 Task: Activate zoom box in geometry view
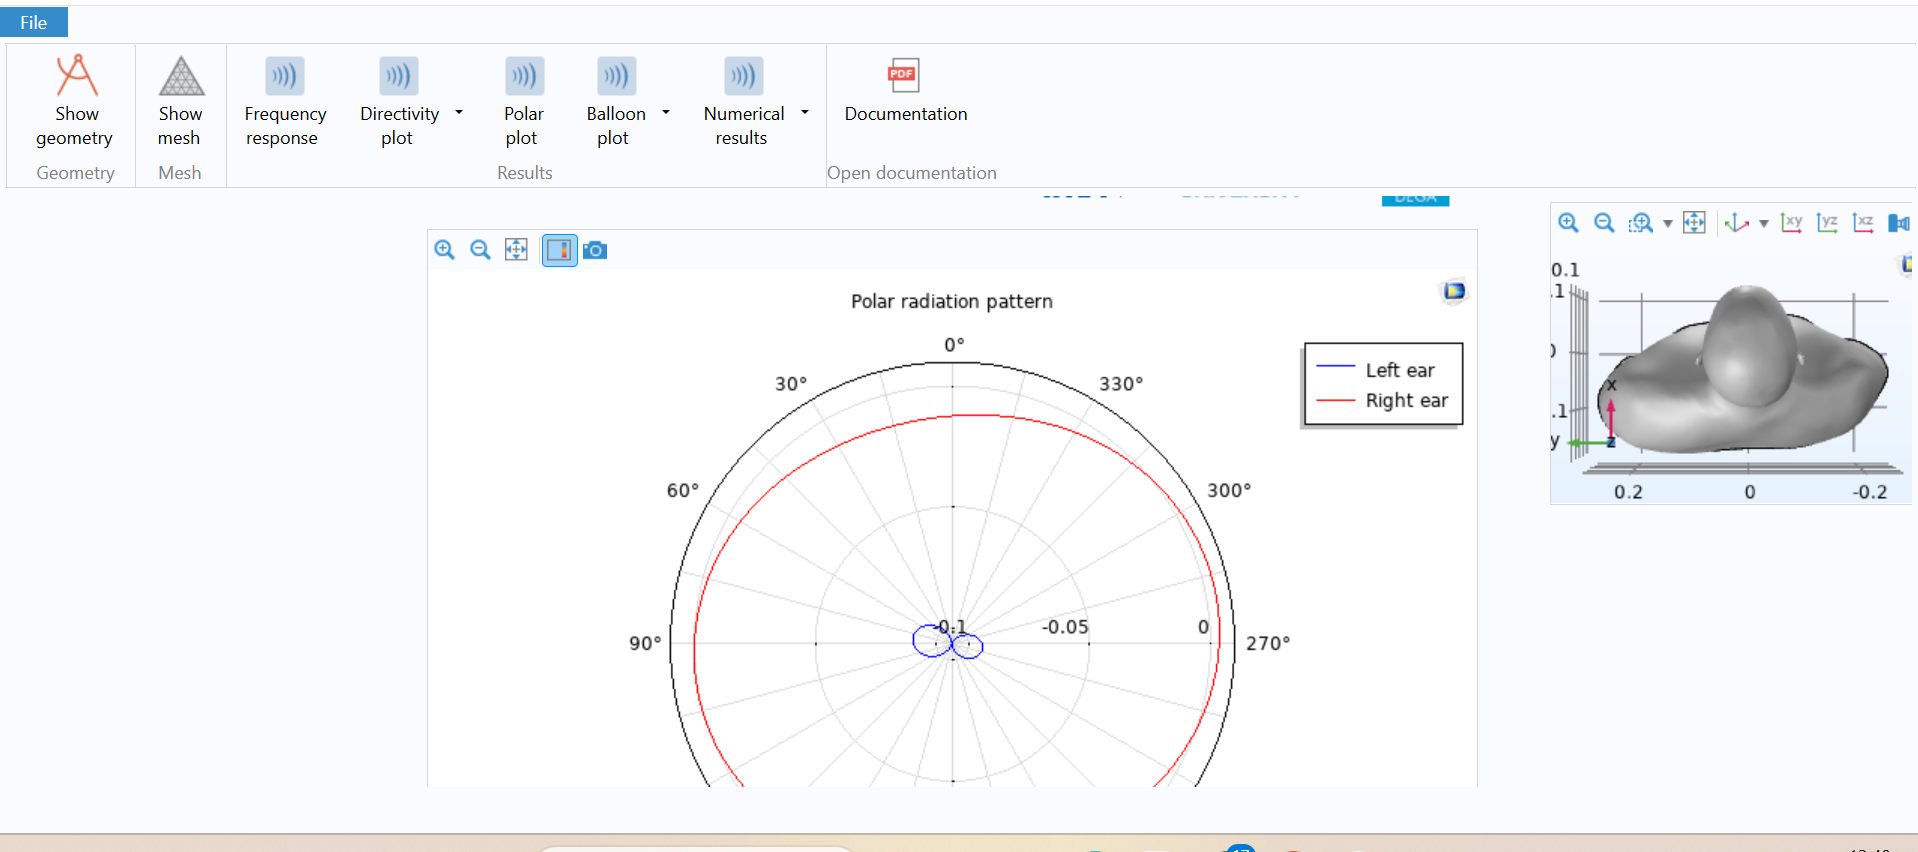coord(1640,223)
